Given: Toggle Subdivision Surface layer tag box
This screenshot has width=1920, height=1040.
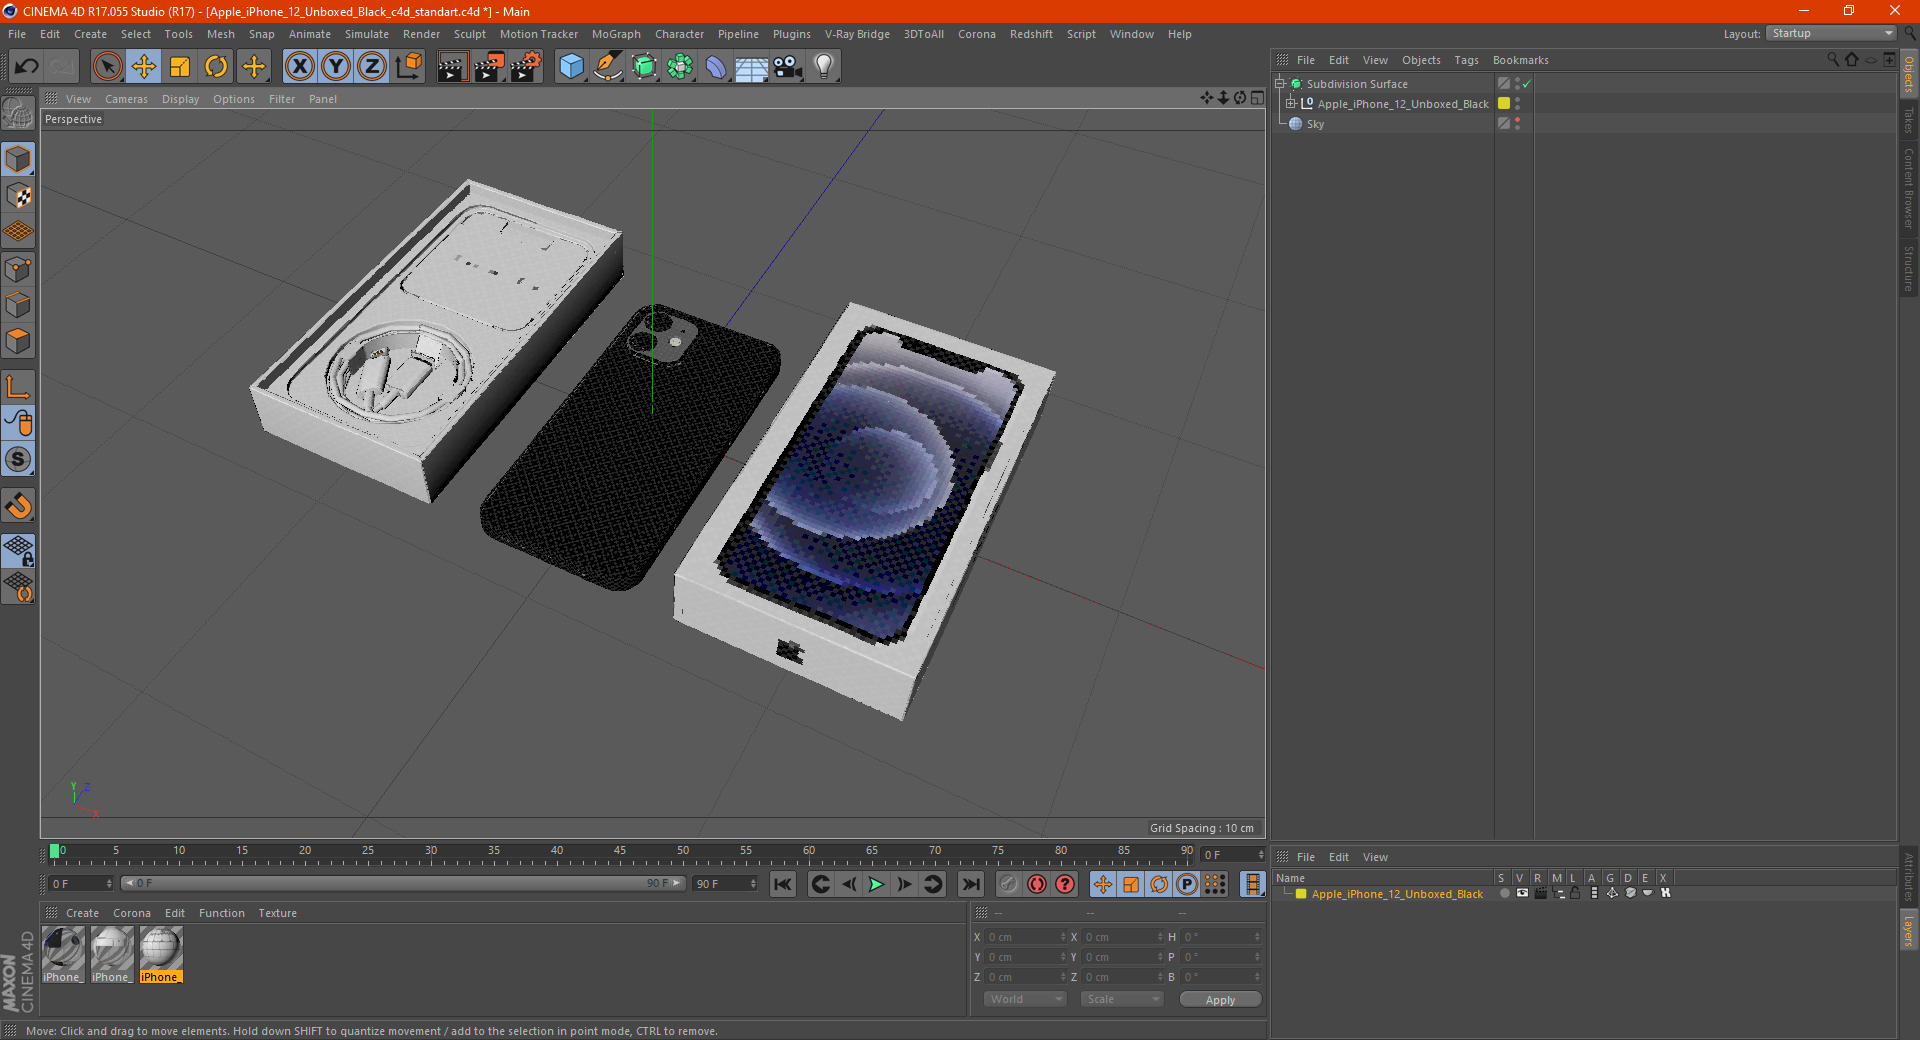Looking at the screenshot, I should tap(1503, 84).
